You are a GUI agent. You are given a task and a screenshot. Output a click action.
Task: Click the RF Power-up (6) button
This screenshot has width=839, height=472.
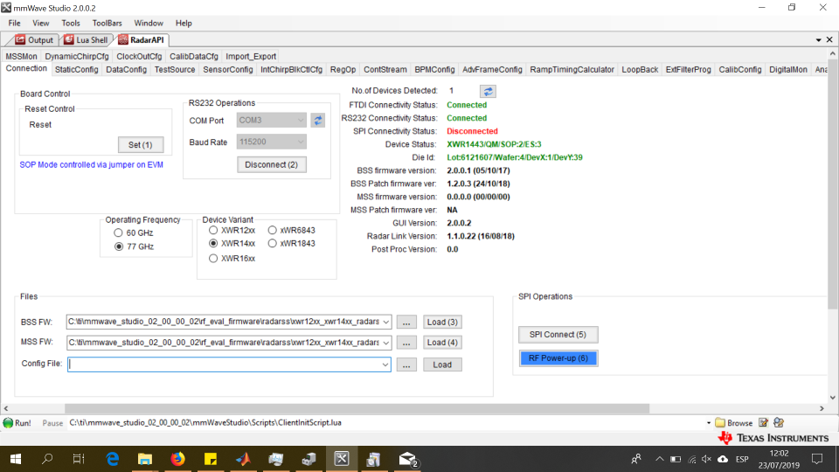(558, 359)
